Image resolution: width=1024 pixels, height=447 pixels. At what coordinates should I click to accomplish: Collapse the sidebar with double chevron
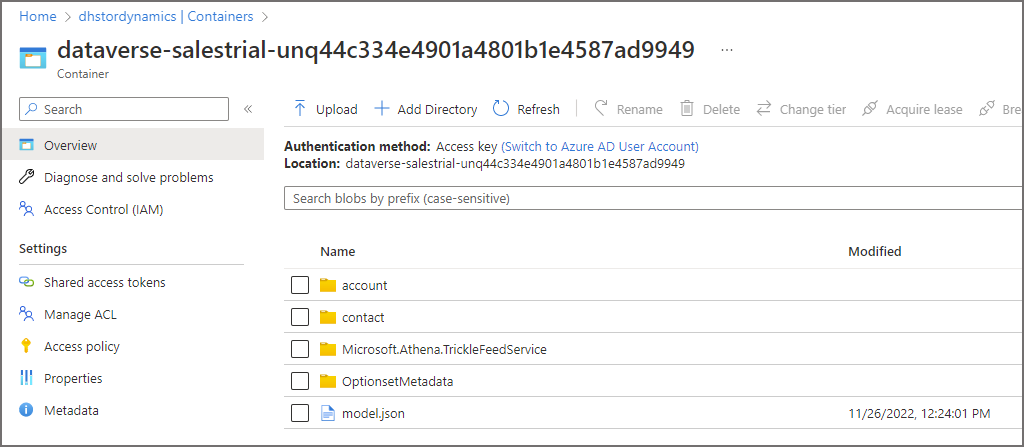[x=248, y=109]
